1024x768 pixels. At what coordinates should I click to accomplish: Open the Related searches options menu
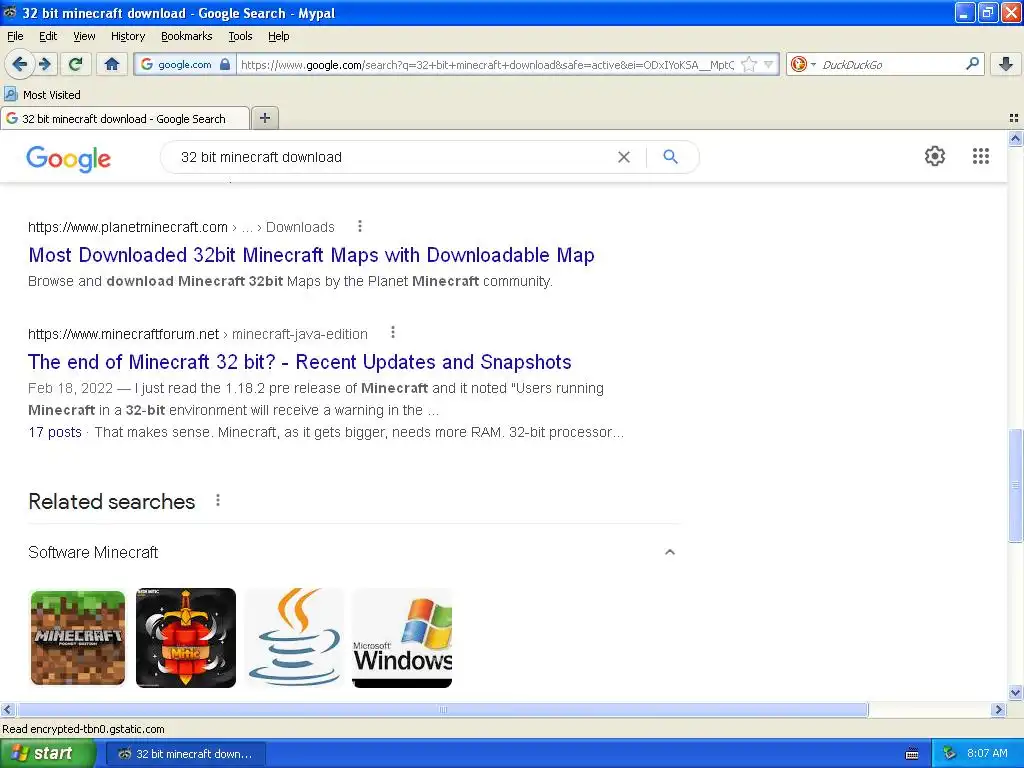[218, 501]
